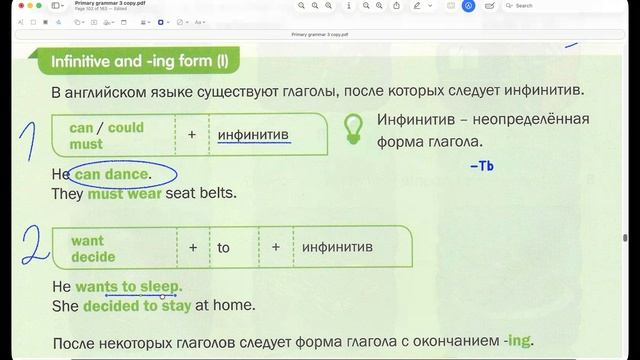This screenshot has width=640, height=360.
Task: Open the sidebar view options dropdown arrow
Action: (x=63, y=6)
